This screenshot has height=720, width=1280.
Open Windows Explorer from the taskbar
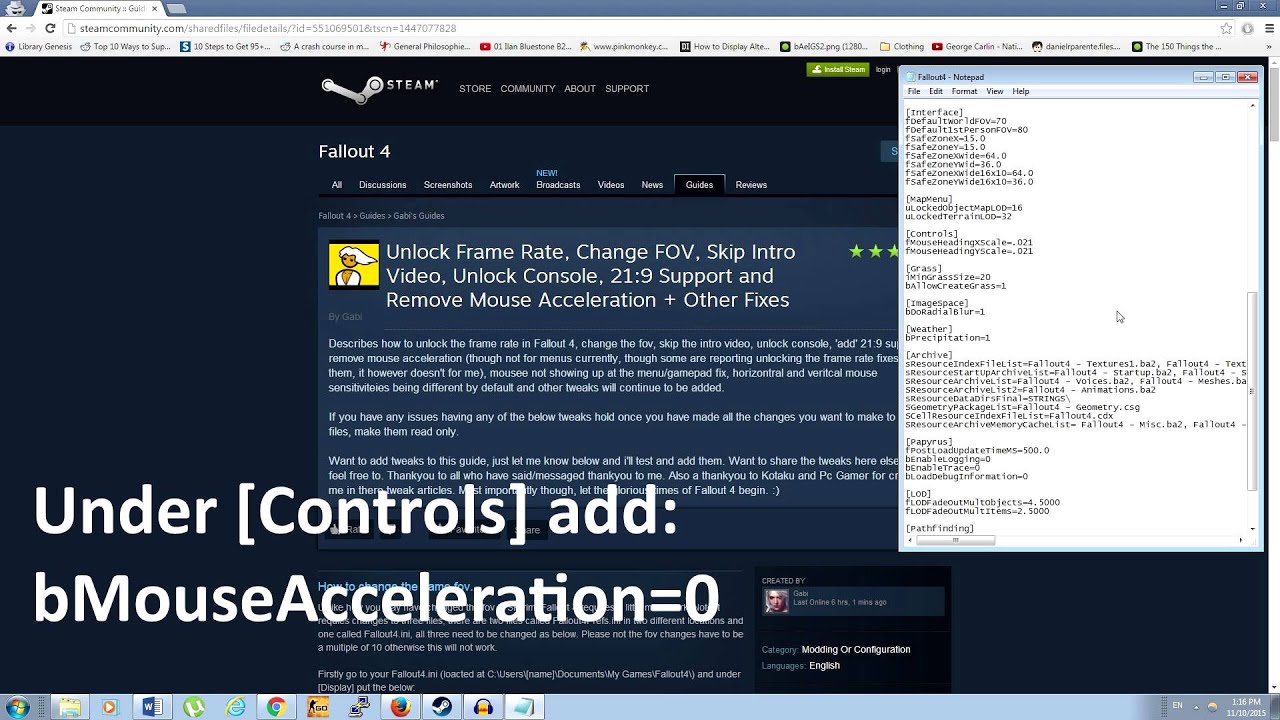[69, 707]
